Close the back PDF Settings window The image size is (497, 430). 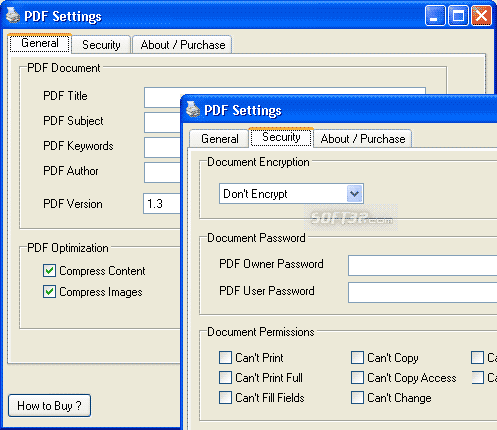tap(481, 16)
